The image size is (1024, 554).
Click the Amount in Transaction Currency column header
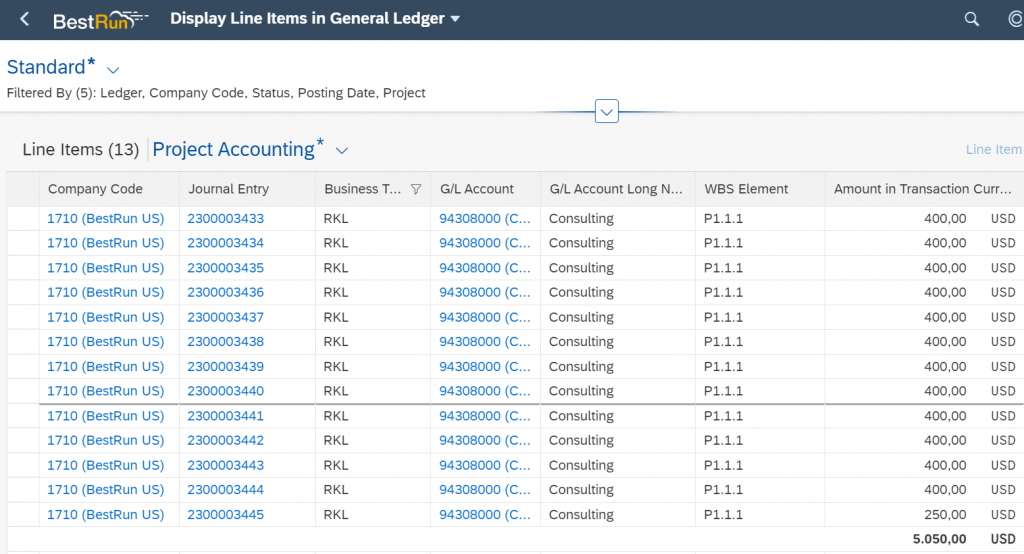[x=922, y=189]
